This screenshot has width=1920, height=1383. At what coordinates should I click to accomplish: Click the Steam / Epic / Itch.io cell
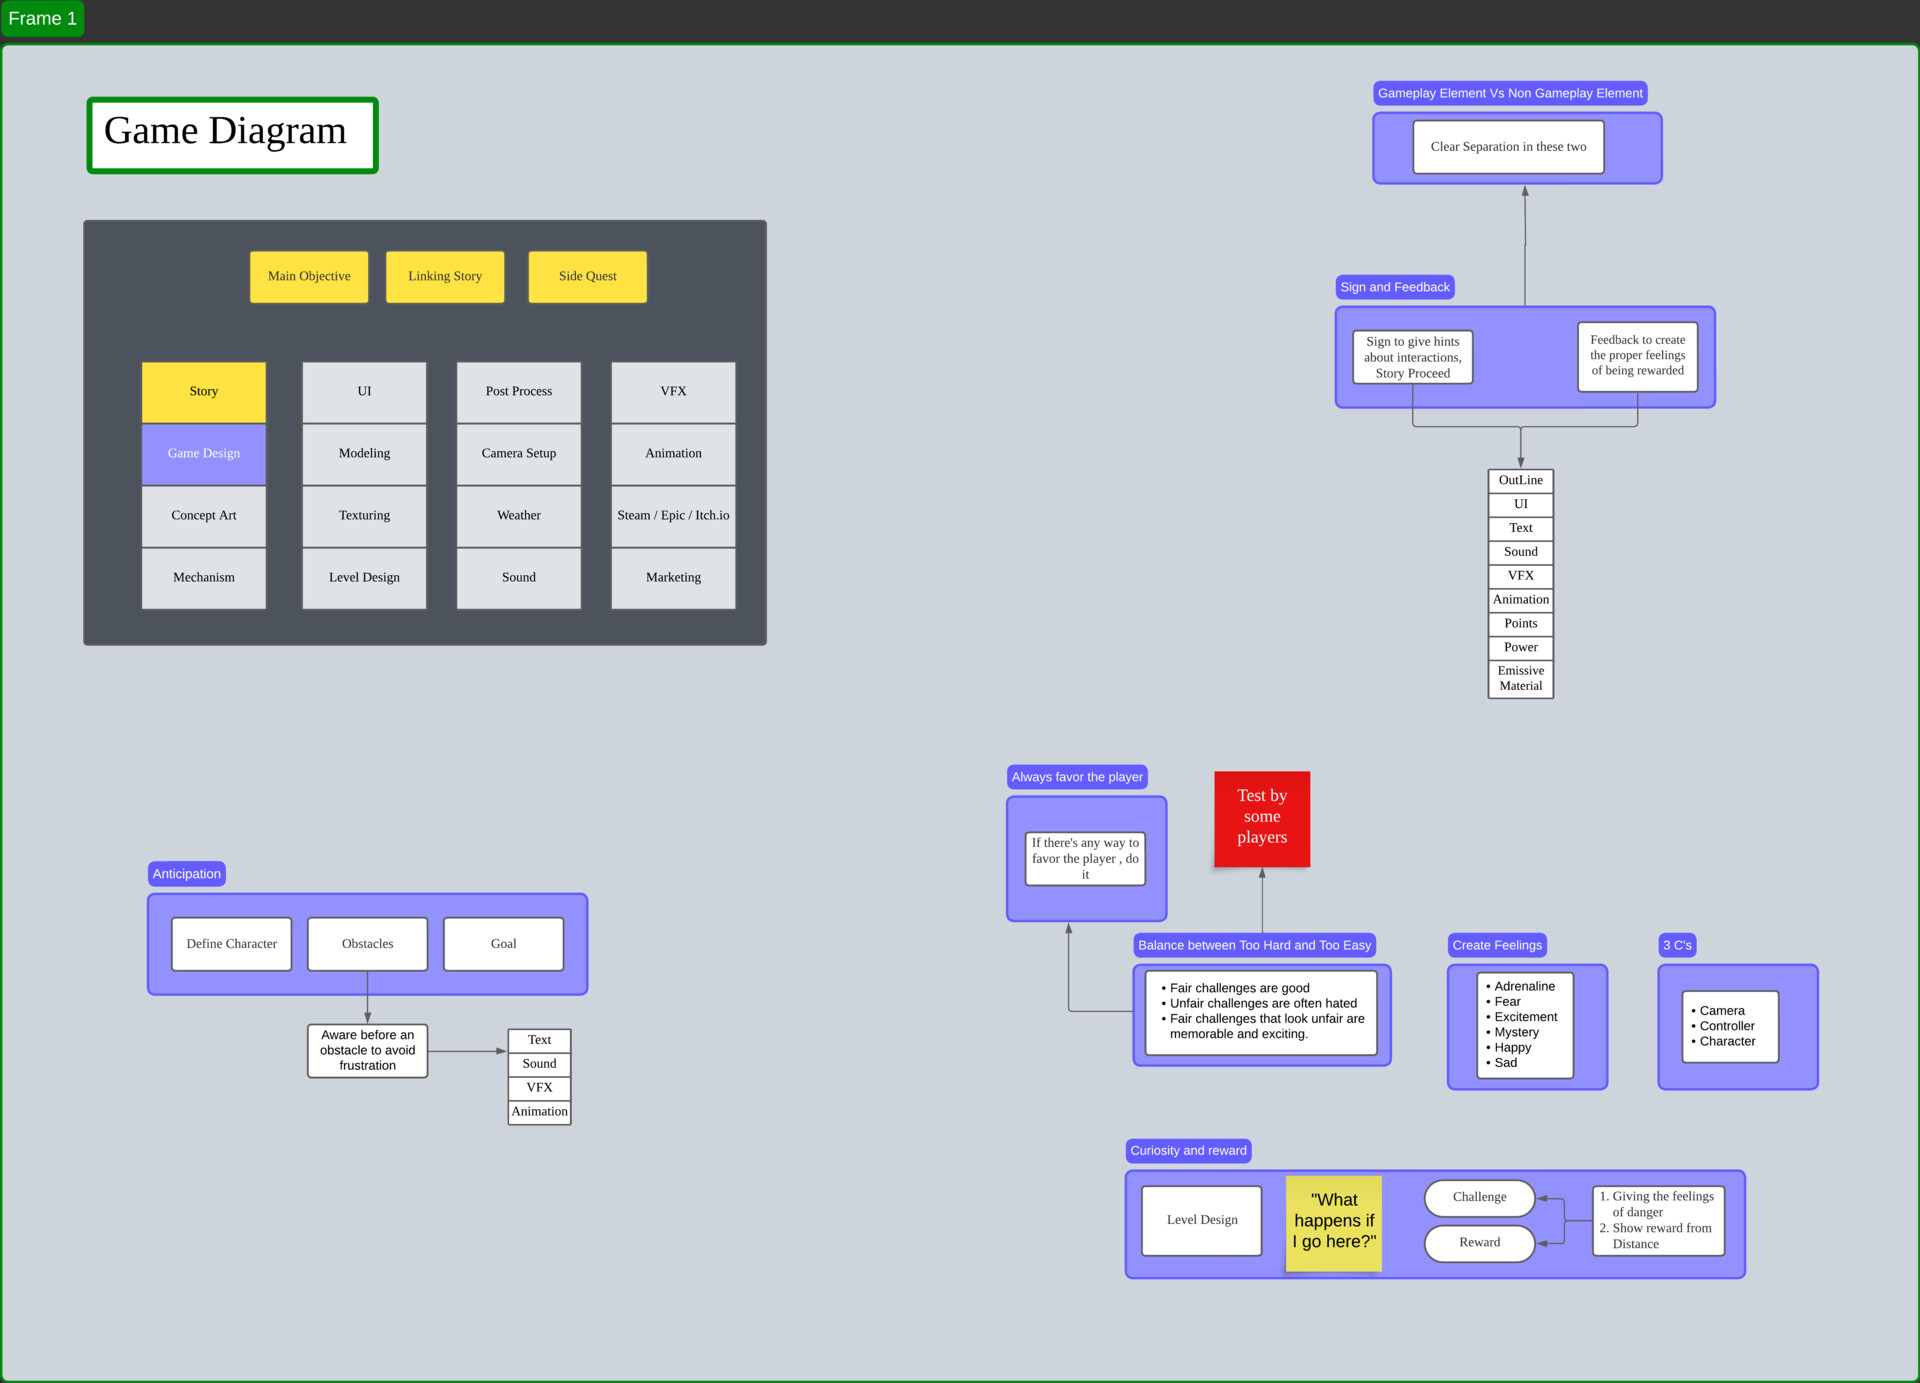673,516
